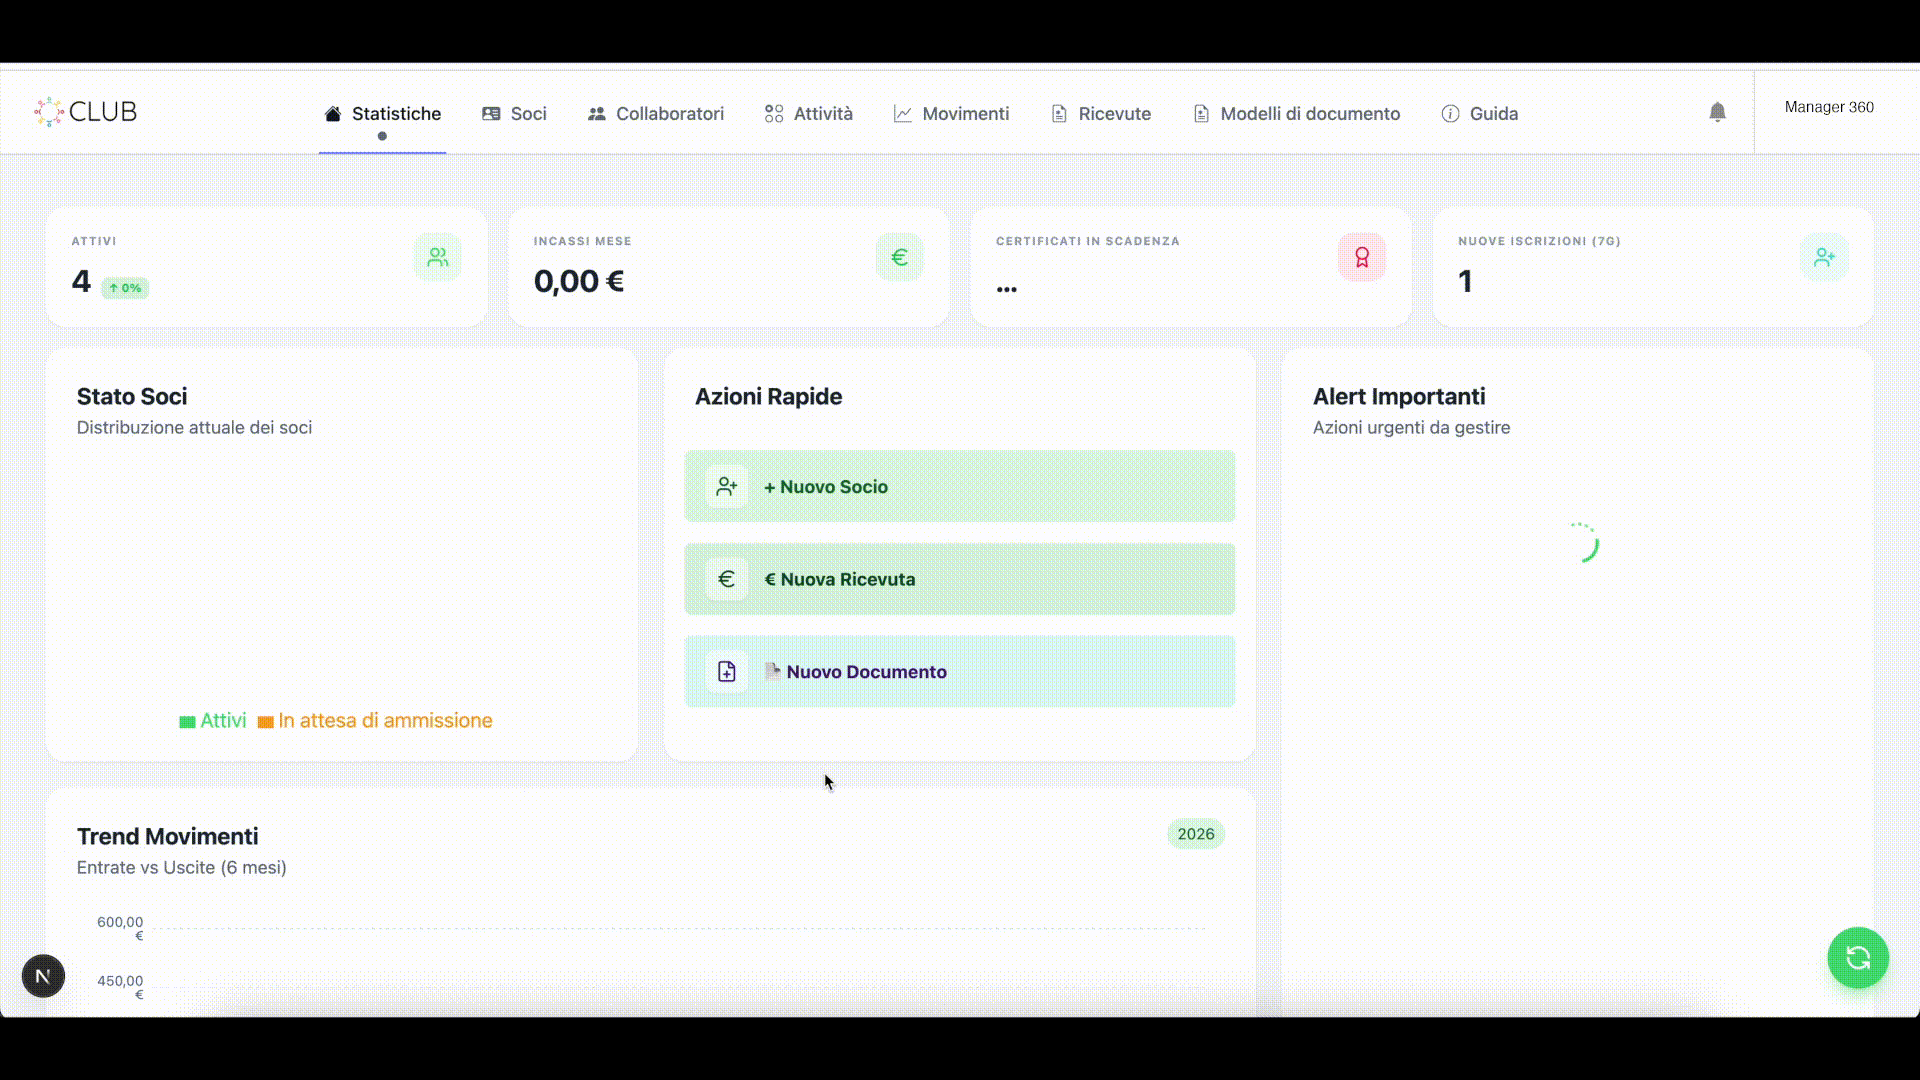Click the loading spinner in Alert Importanti

tap(1588, 543)
